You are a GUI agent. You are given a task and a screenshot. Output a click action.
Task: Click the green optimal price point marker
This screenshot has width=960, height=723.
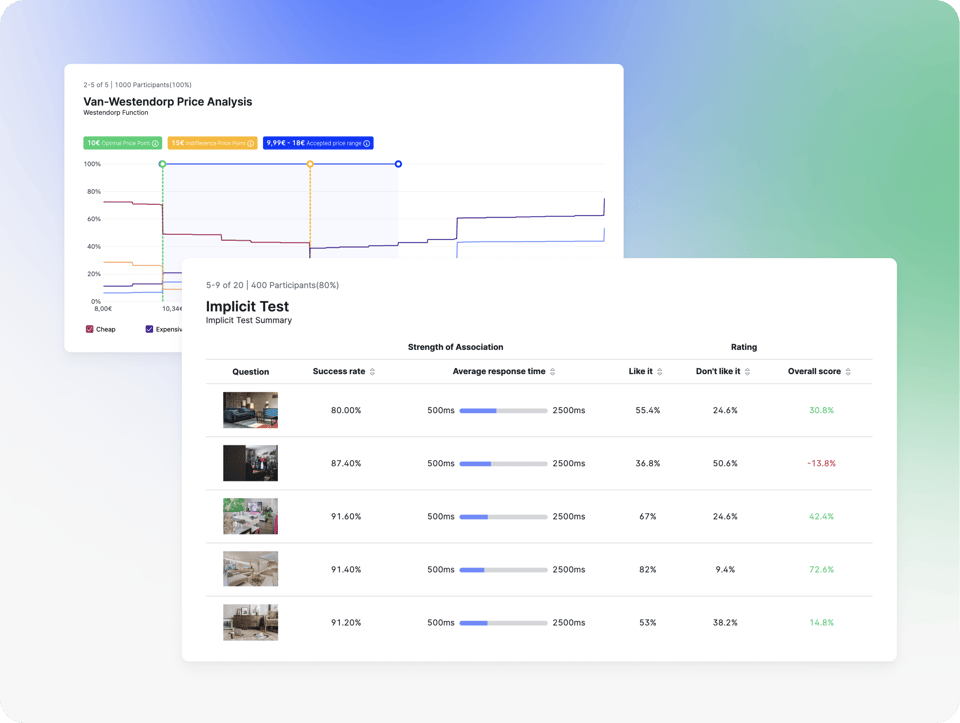162,164
